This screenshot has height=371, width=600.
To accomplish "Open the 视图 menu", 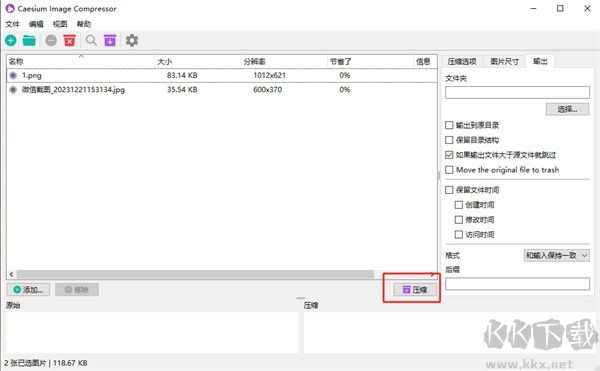I will click(60, 24).
